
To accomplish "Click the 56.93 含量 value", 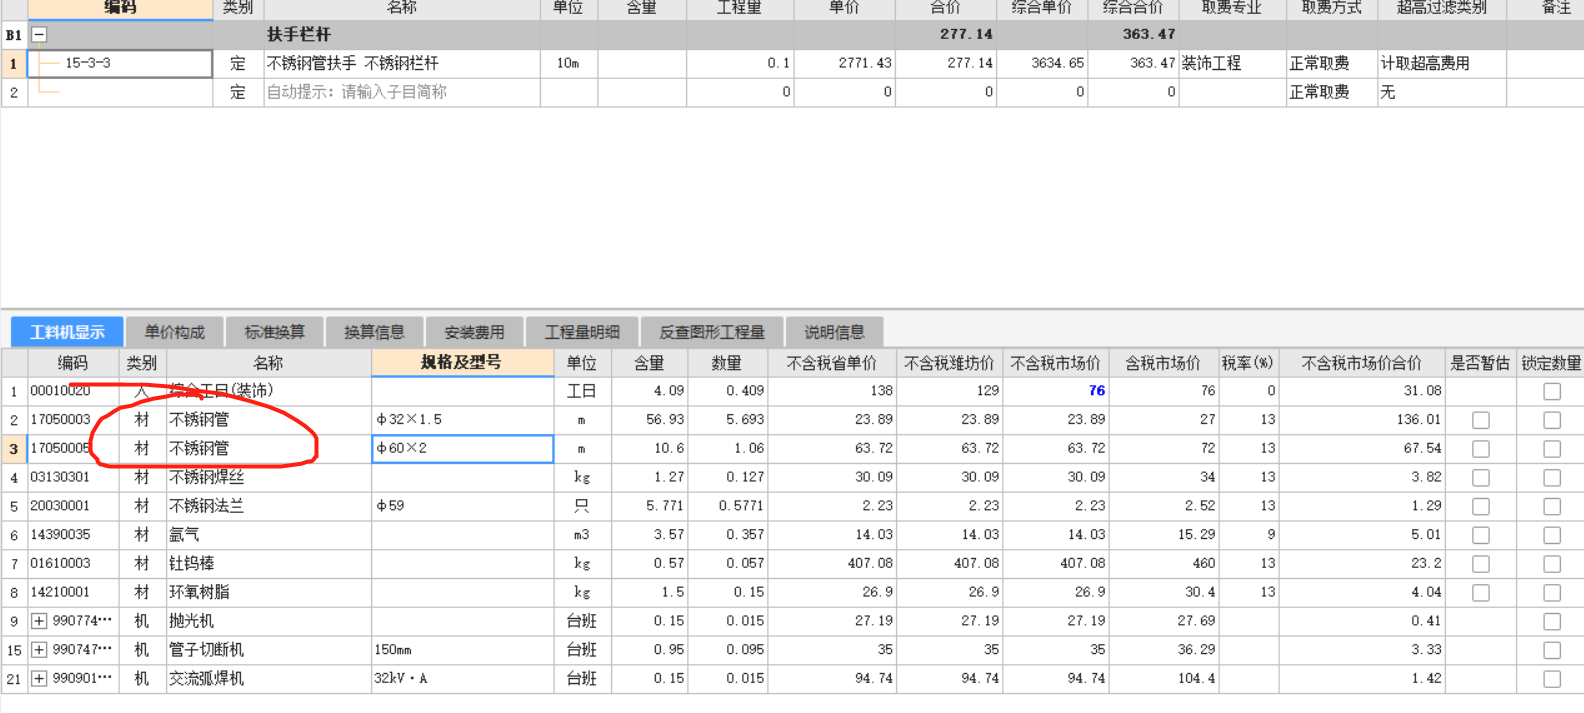I will click(x=665, y=420).
